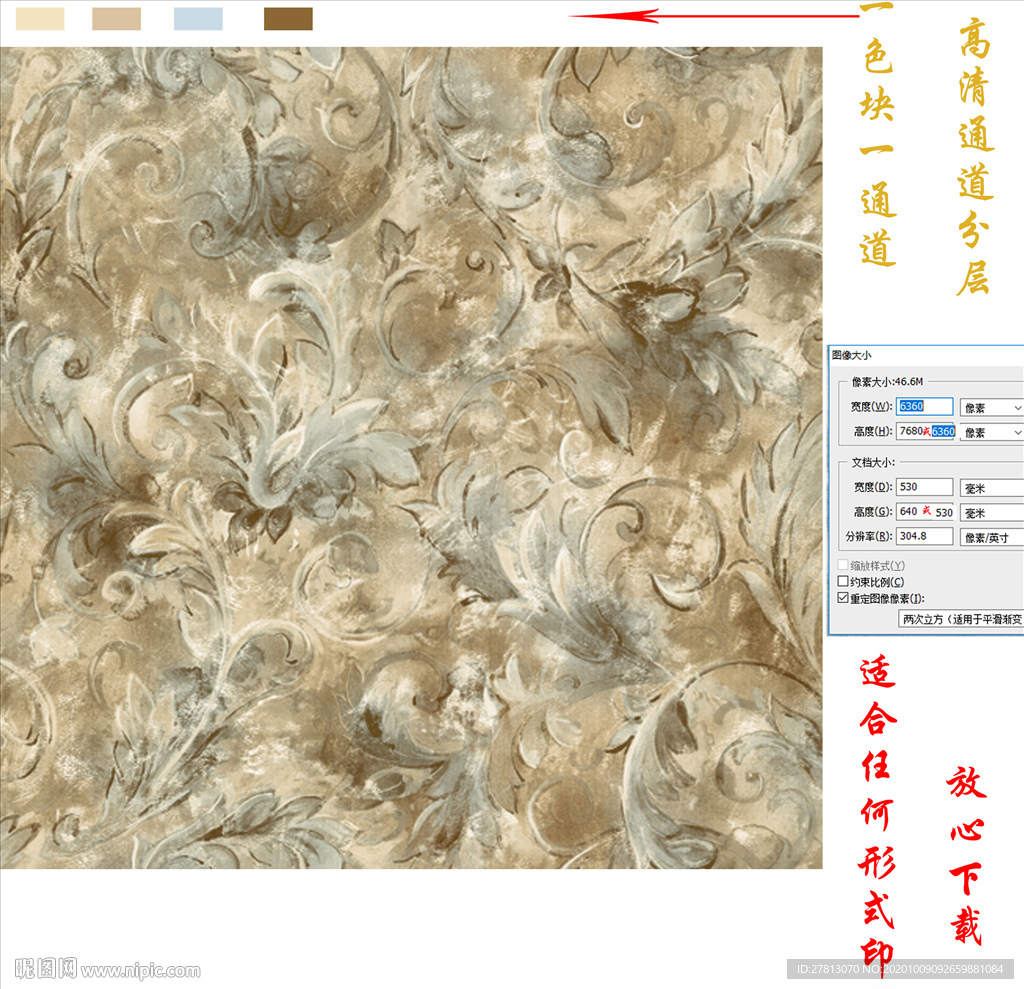Select the 文档大小 group label
1024x989 pixels.
pos(873,462)
